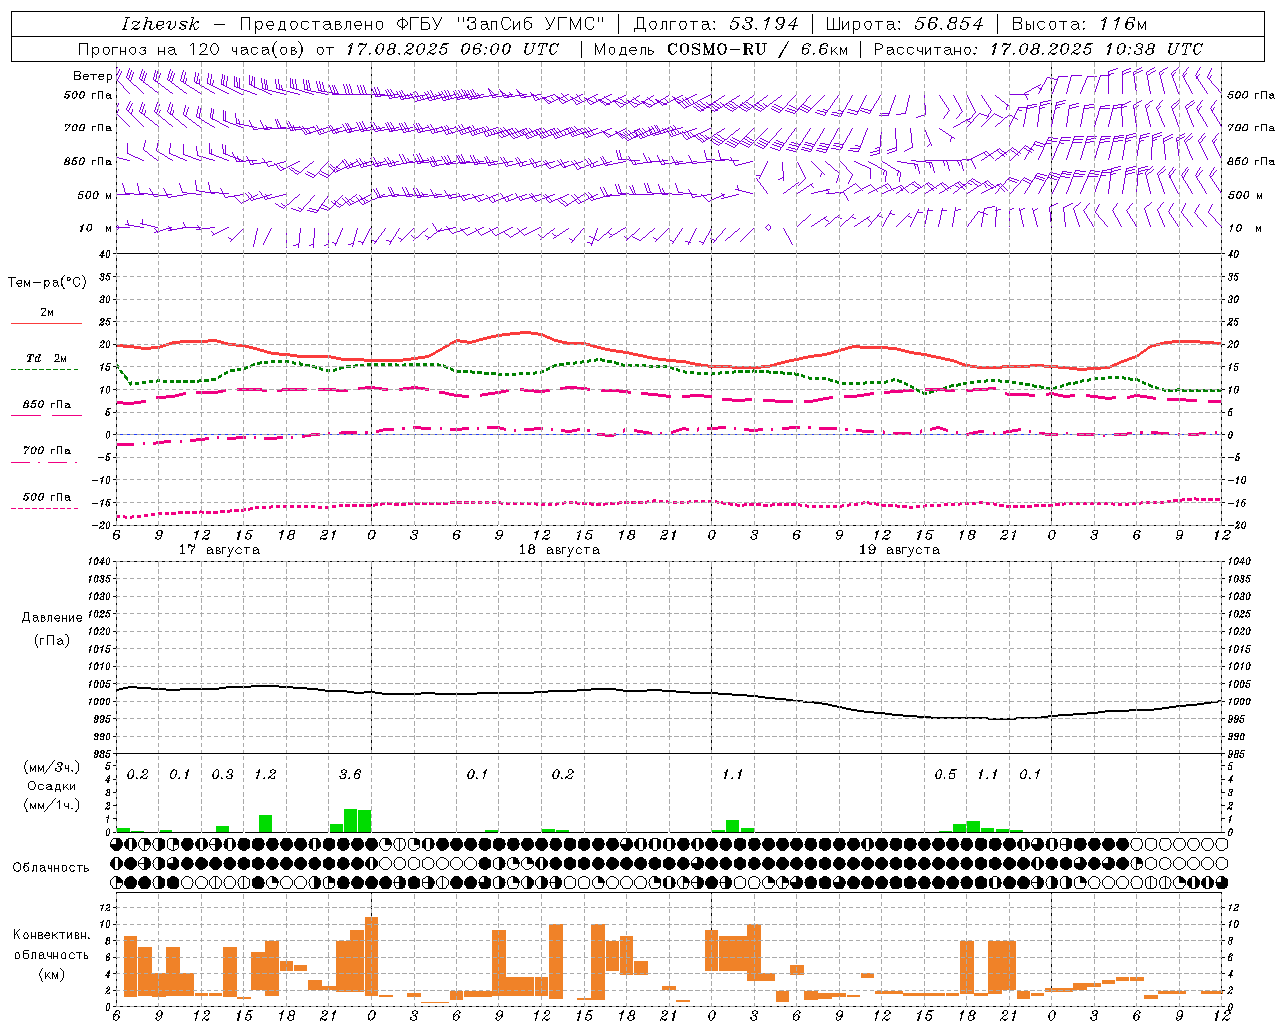Click the Td 2м dew point legend label
This screenshot has width=1280, height=1024.
pos(46,358)
